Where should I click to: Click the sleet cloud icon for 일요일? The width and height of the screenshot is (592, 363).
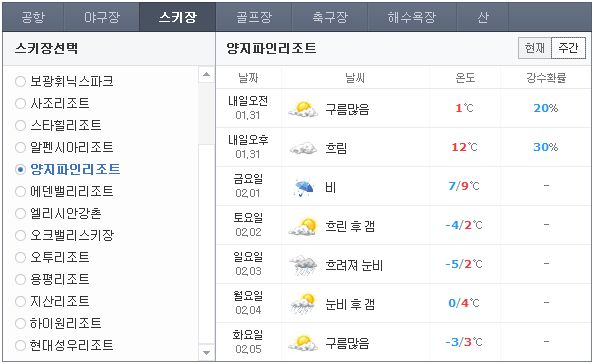tap(303, 265)
